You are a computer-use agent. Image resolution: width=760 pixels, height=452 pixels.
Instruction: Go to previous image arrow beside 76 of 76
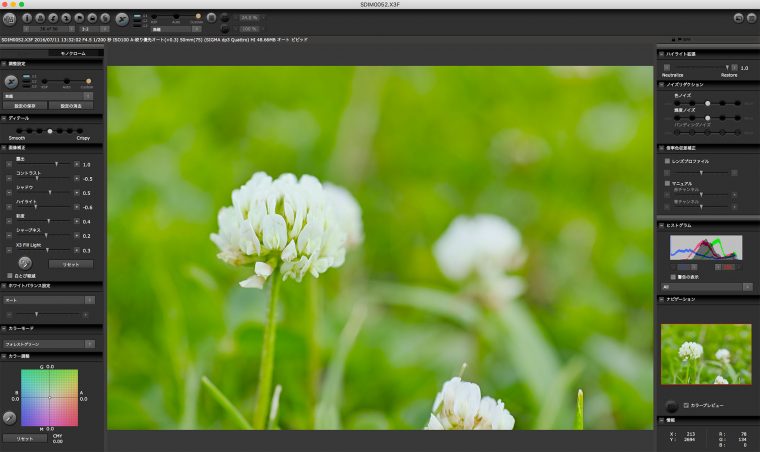click(x=26, y=29)
